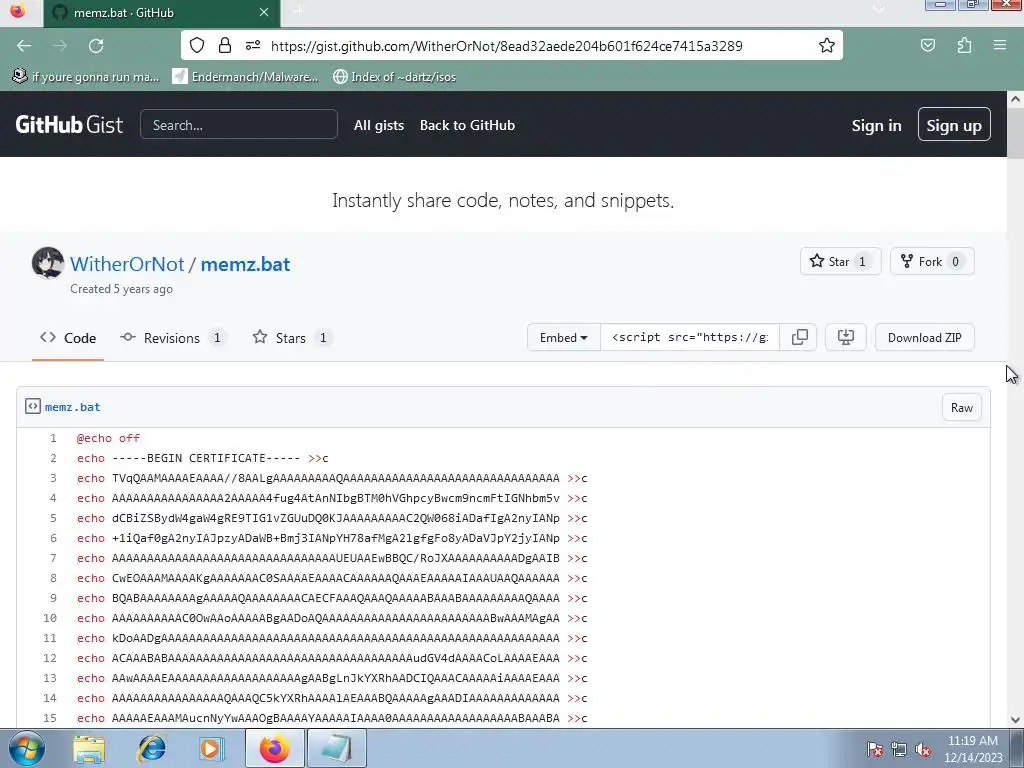This screenshot has width=1024, height=768.
Task: Open the WitherOrNot user profile link
Action: [x=127, y=264]
